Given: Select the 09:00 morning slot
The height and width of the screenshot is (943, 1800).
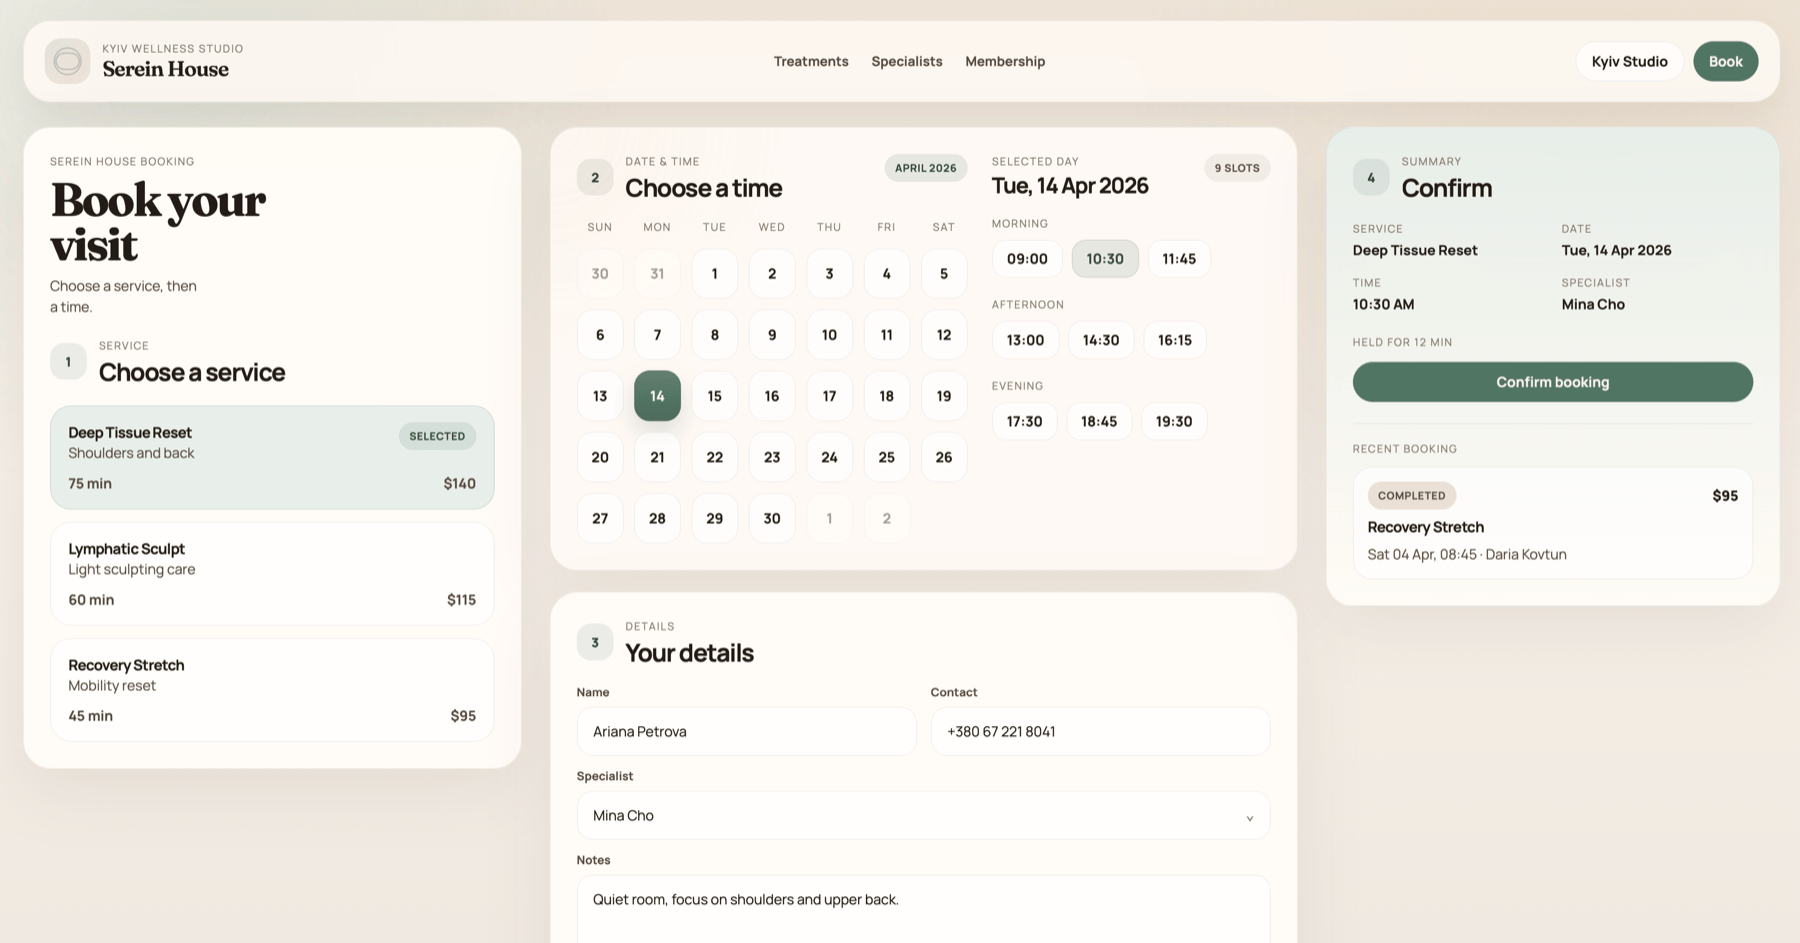Looking at the screenshot, I should coord(1027,259).
